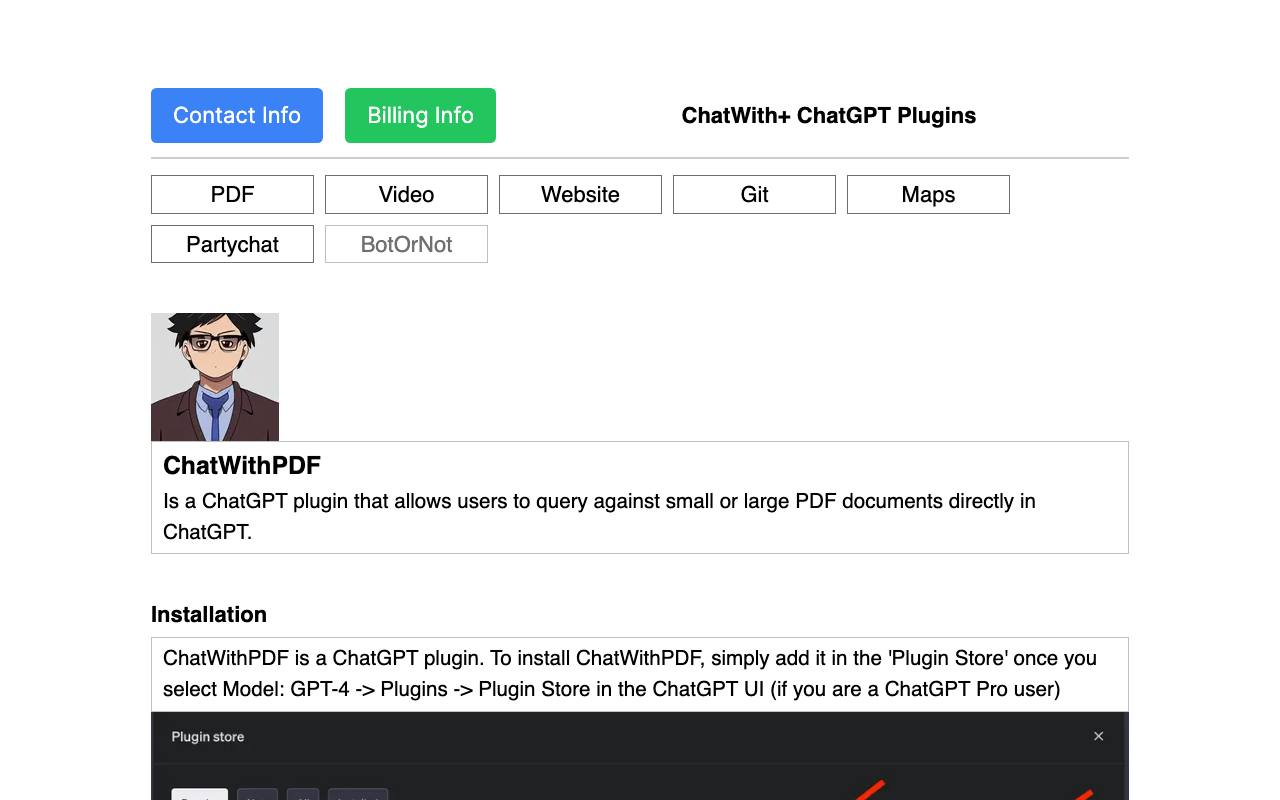
Task: Open the green Billing Info button
Action: [420, 115]
